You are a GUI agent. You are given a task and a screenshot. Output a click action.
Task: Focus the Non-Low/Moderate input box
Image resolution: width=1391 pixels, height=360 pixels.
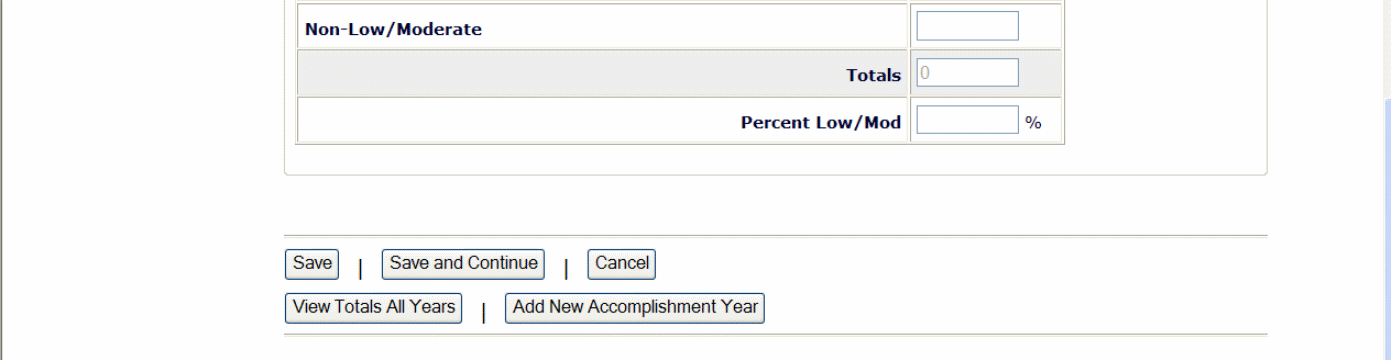[x=967, y=26]
